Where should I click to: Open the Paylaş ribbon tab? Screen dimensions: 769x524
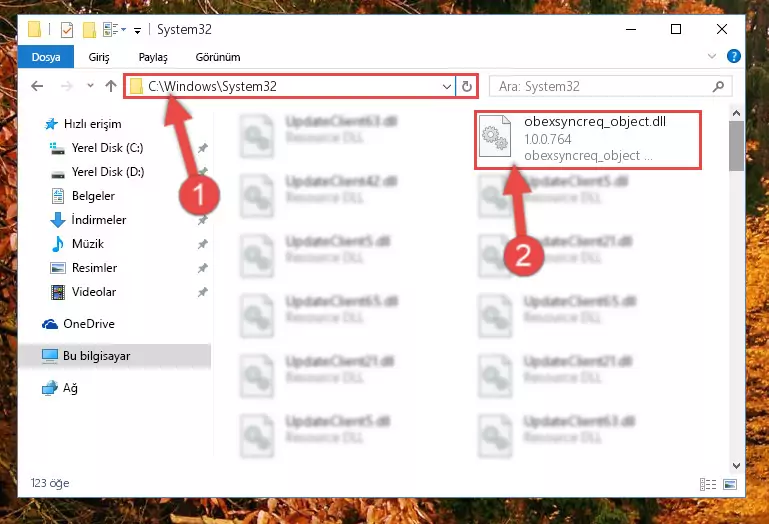tap(153, 57)
